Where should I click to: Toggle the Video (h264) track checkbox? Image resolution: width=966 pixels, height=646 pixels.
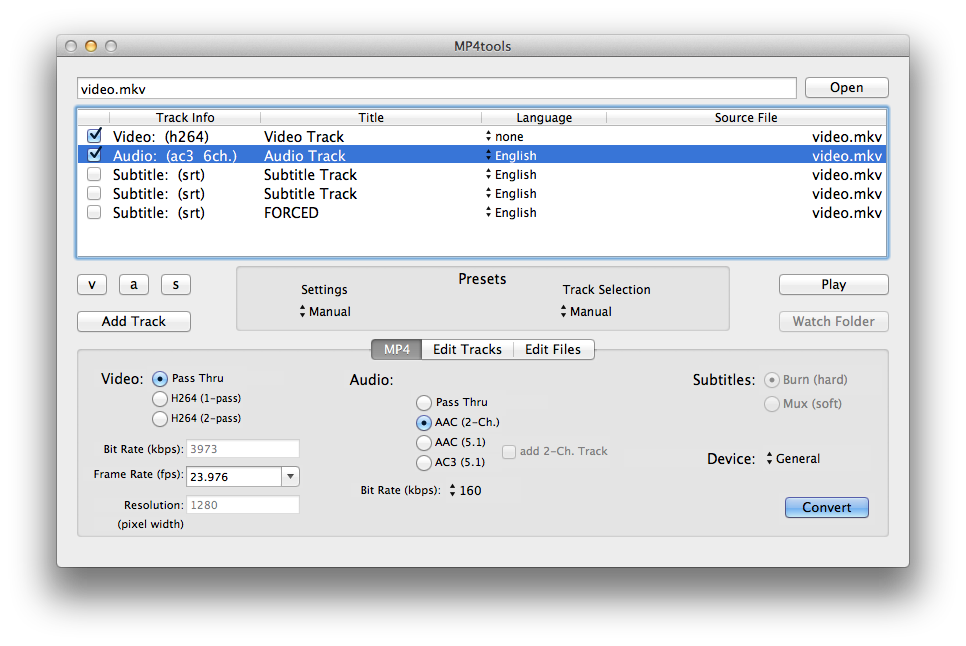coord(94,135)
